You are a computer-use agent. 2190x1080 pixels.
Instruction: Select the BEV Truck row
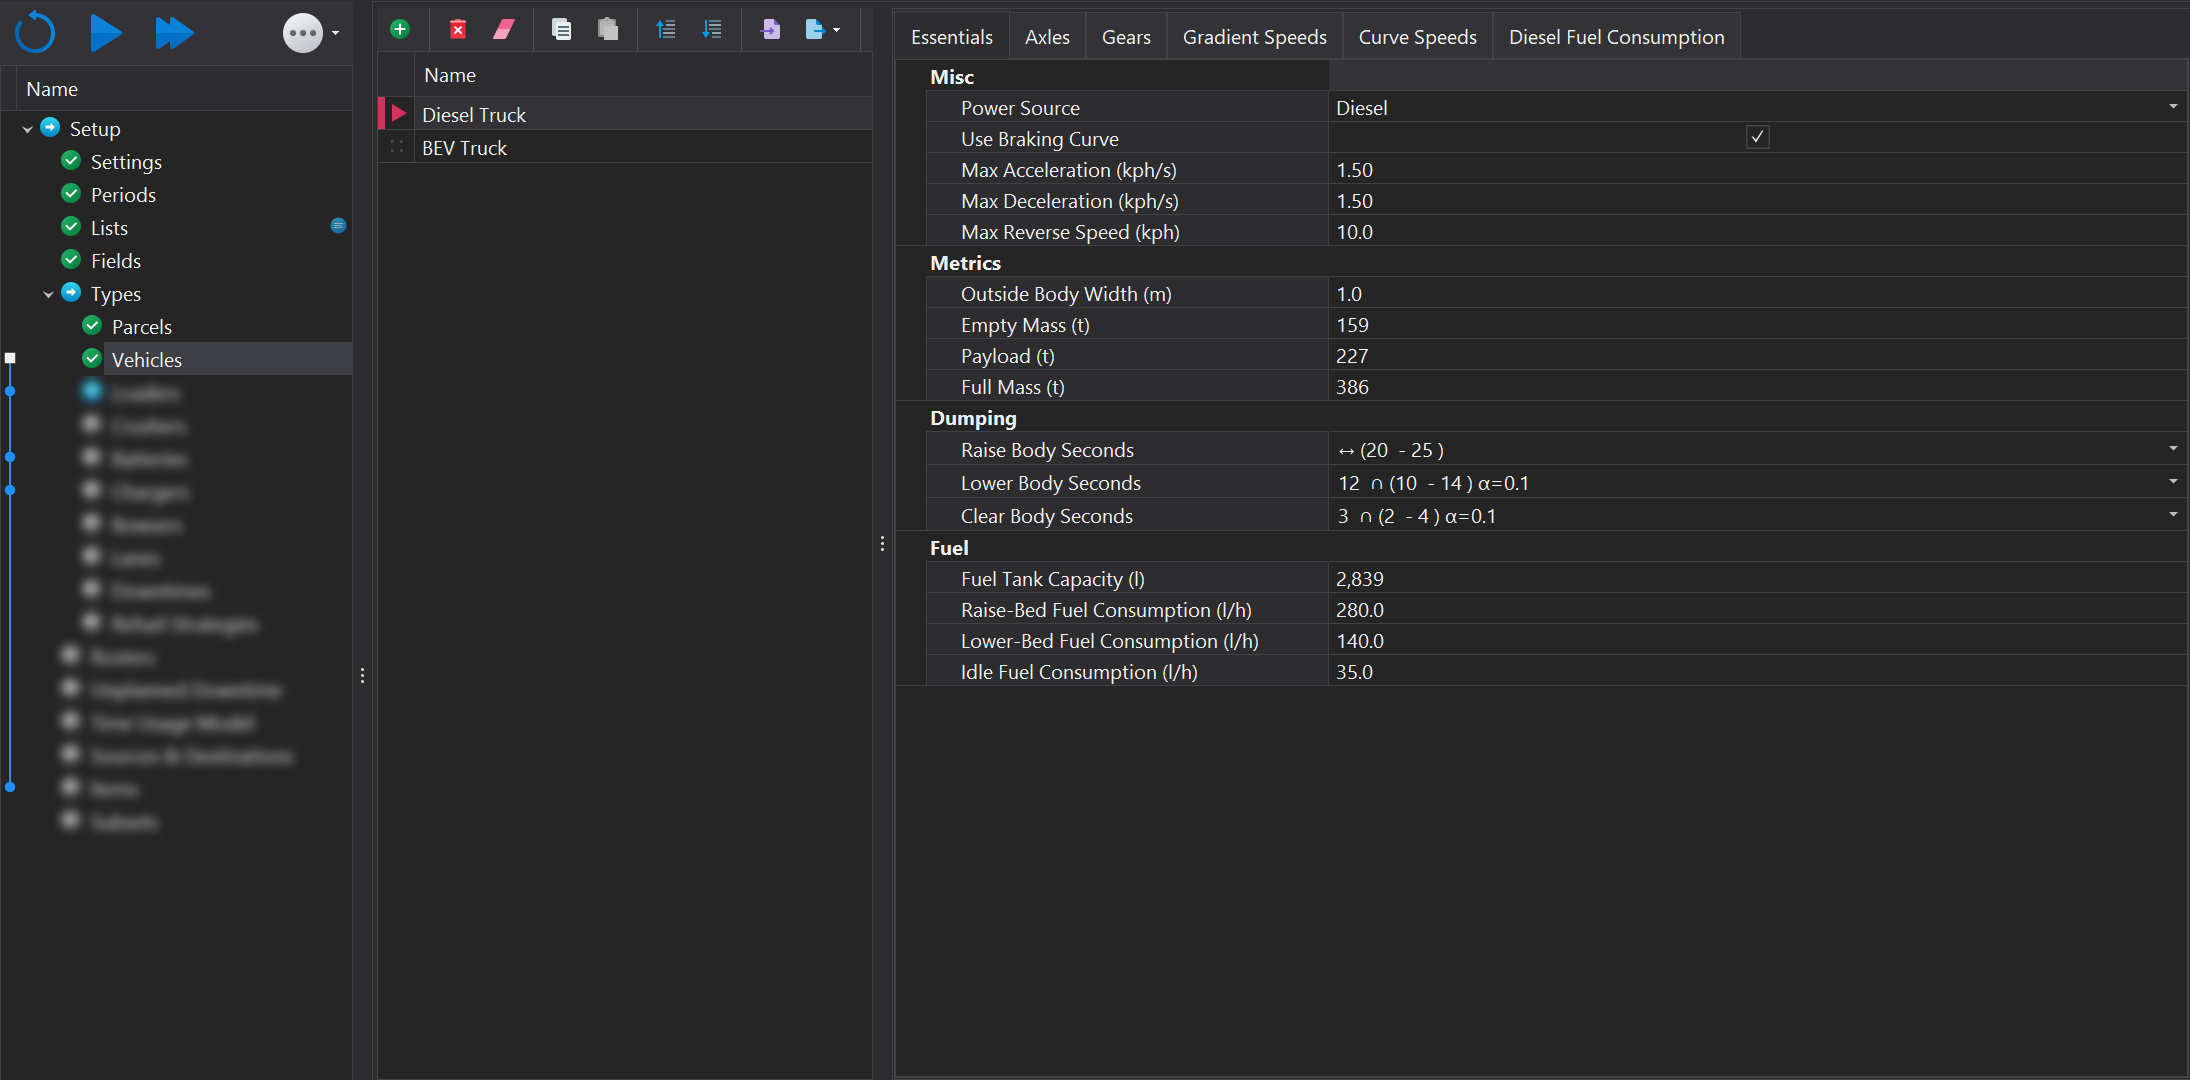(465, 148)
